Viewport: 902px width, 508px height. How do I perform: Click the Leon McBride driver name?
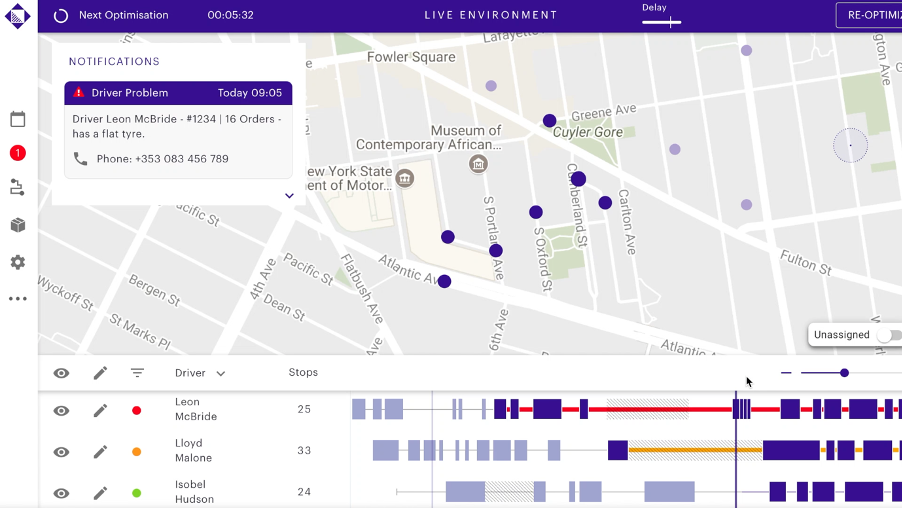(196, 409)
